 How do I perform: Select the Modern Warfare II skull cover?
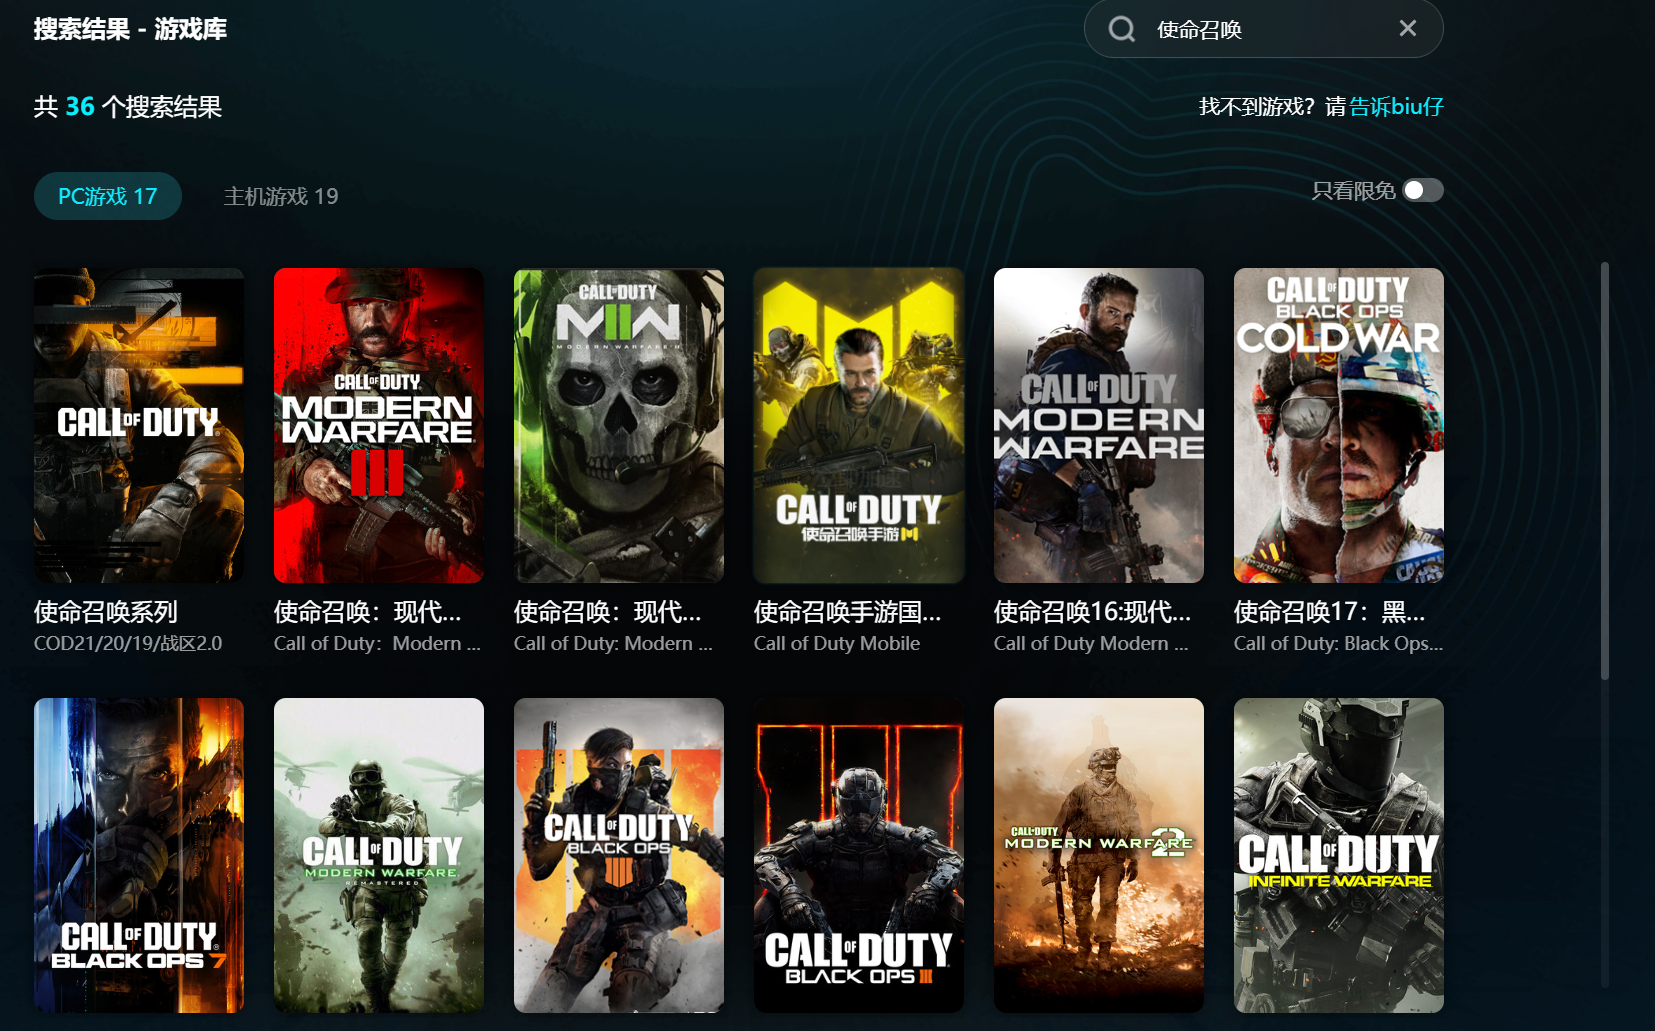coord(619,425)
